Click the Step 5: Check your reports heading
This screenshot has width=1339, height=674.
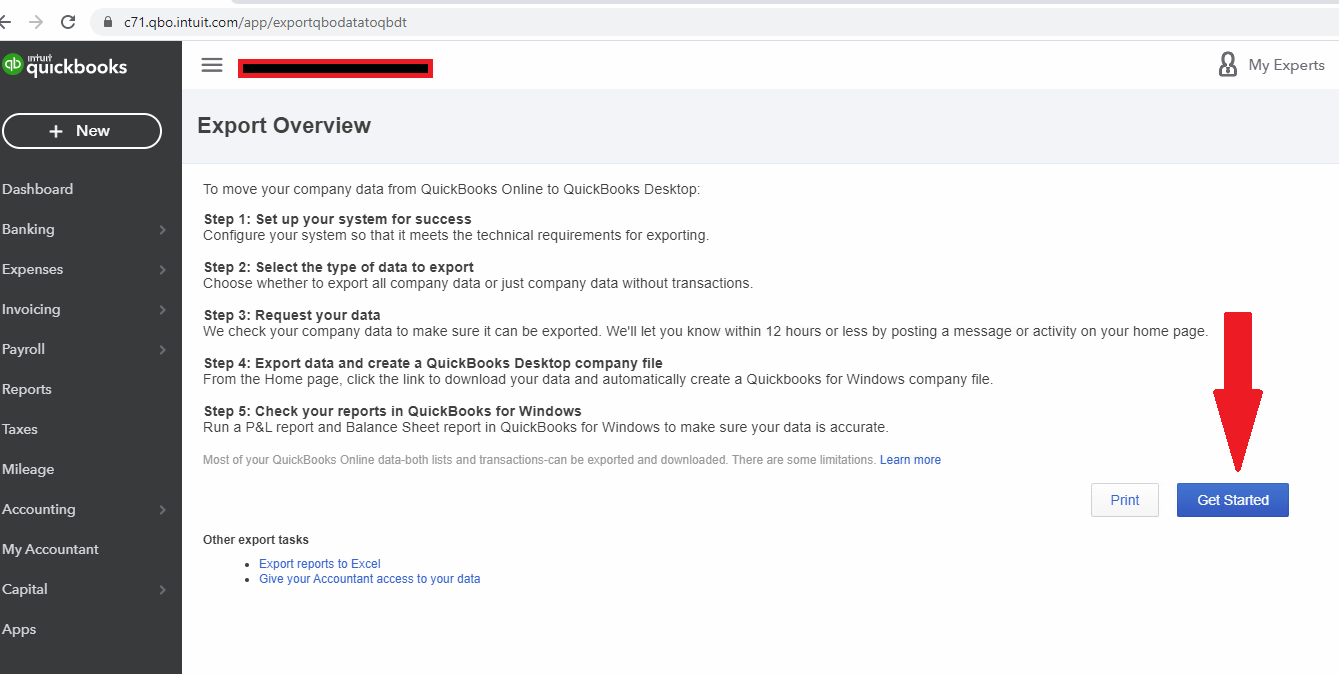(x=392, y=411)
